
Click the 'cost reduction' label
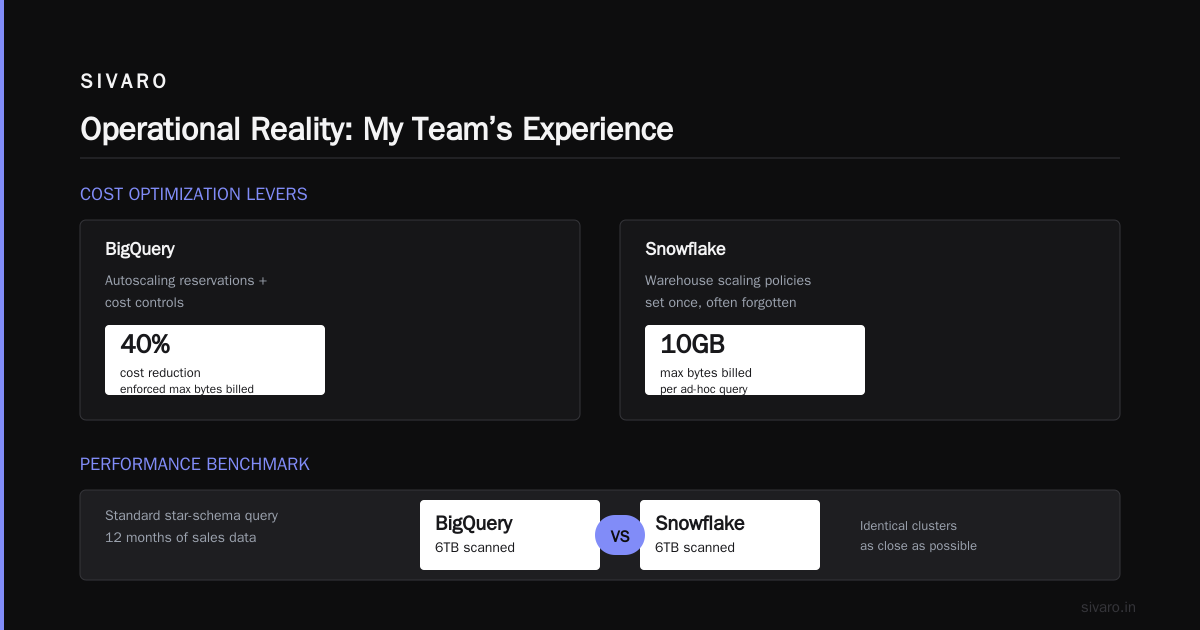pos(161,373)
